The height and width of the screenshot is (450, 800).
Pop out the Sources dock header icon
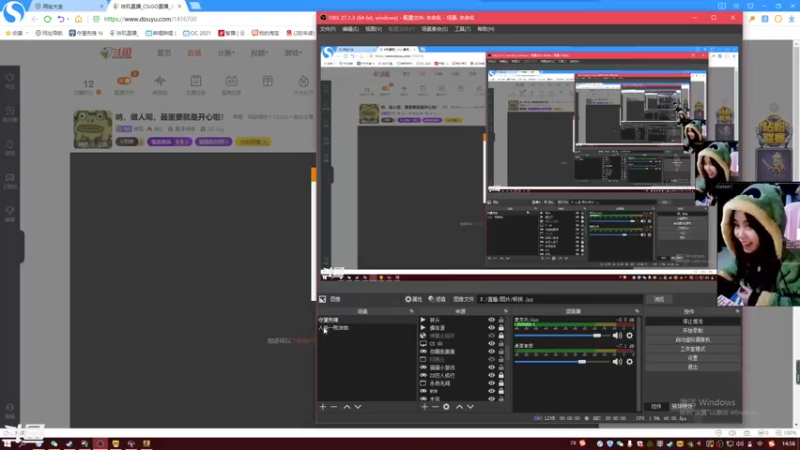pos(506,311)
